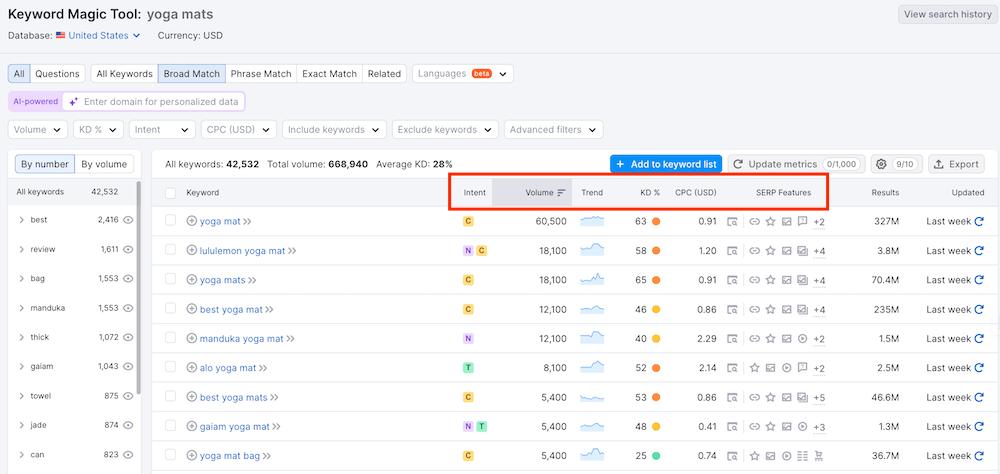Open the Advanced filters dropdown
The image size is (1000, 474).
pos(553,130)
